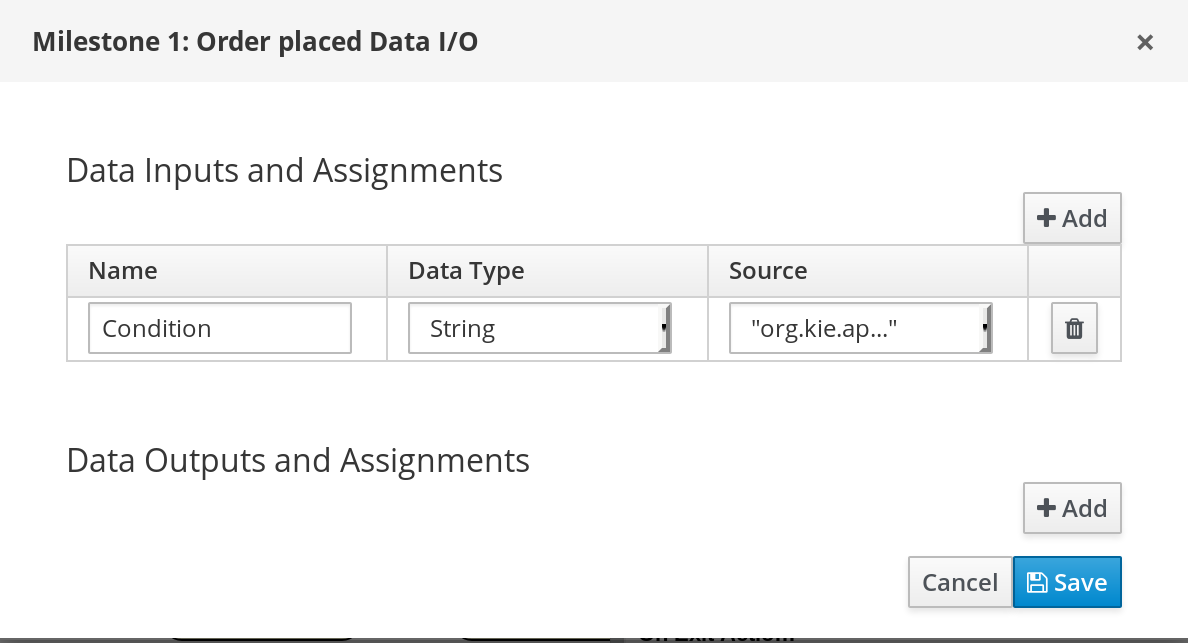Close the Data I/O dialog
Screen dimensions: 1188x643
point(1145,42)
